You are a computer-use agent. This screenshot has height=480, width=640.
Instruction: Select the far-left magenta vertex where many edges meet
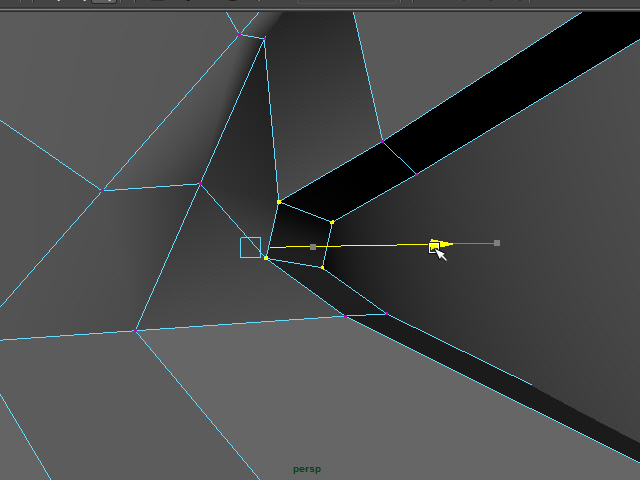[102, 190]
